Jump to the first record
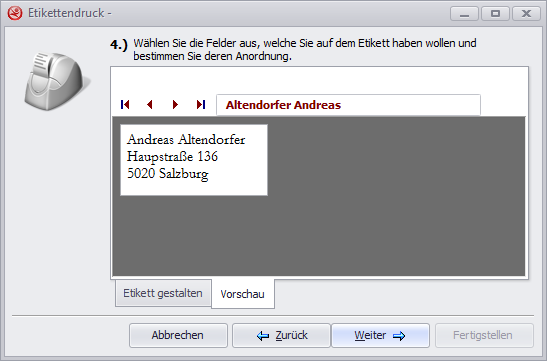This screenshot has height=361, width=547. click(x=125, y=105)
